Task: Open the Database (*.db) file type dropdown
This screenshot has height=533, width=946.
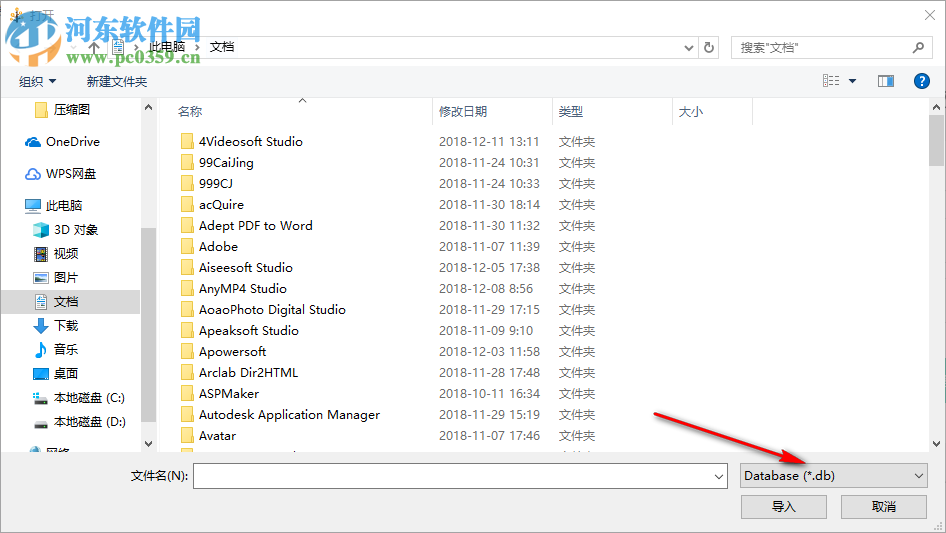Action: (834, 476)
